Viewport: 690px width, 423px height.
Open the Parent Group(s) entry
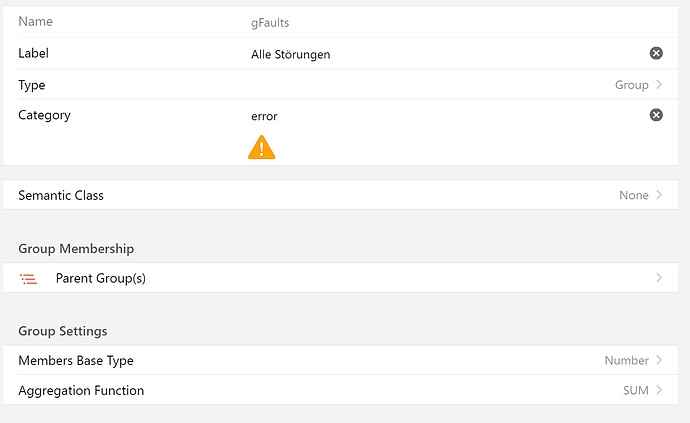[101, 278]
